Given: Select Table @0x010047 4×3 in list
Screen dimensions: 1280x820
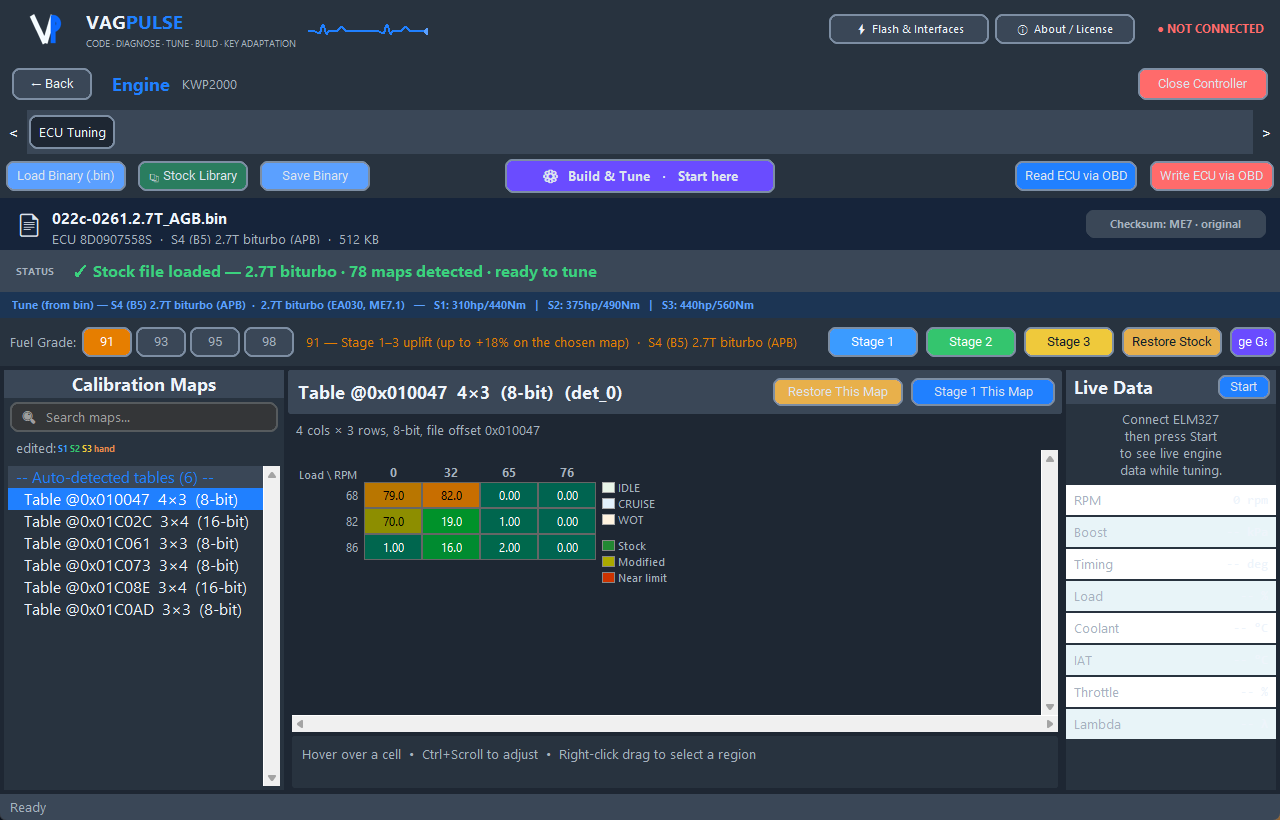Looking at the screenshot, I should click(x=135, y=500).
